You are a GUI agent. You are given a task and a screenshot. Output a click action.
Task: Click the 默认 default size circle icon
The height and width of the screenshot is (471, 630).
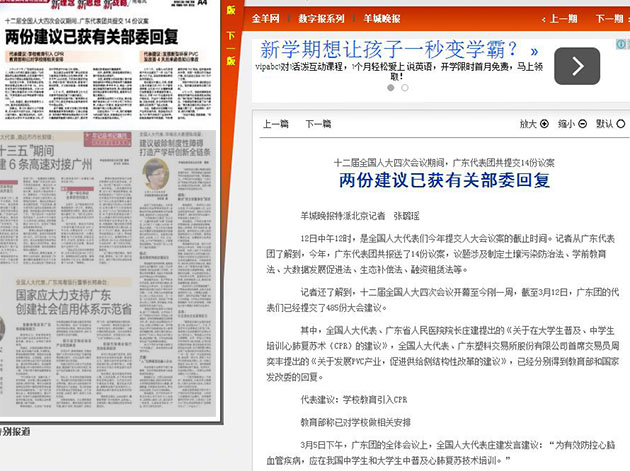coord(621,125)
